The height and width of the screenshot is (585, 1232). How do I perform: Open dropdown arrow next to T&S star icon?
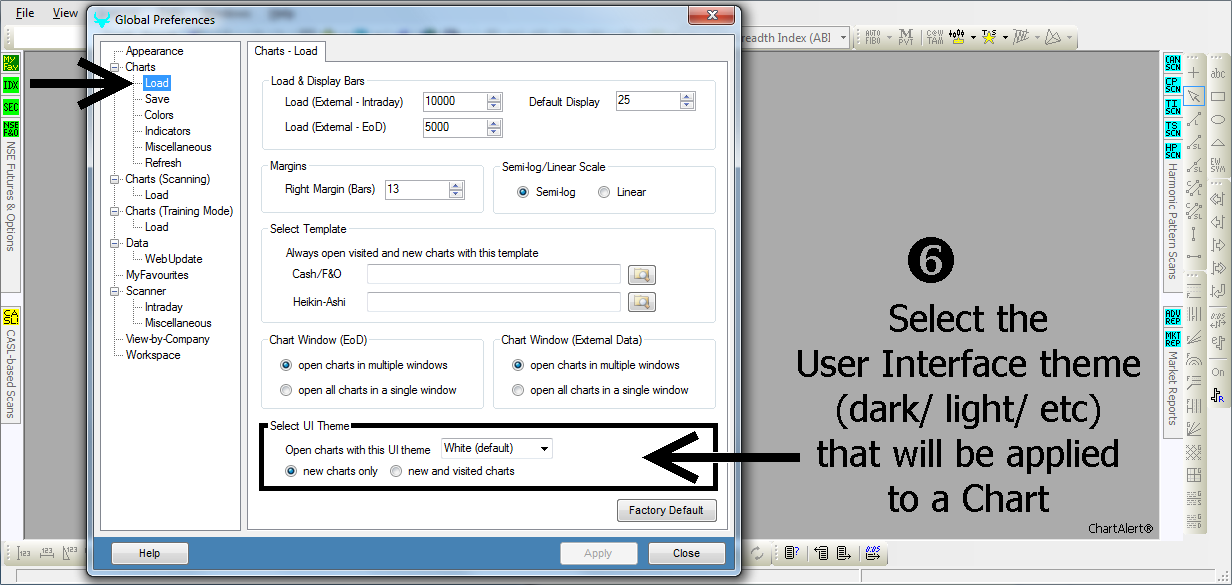(x=1004, y=38)
